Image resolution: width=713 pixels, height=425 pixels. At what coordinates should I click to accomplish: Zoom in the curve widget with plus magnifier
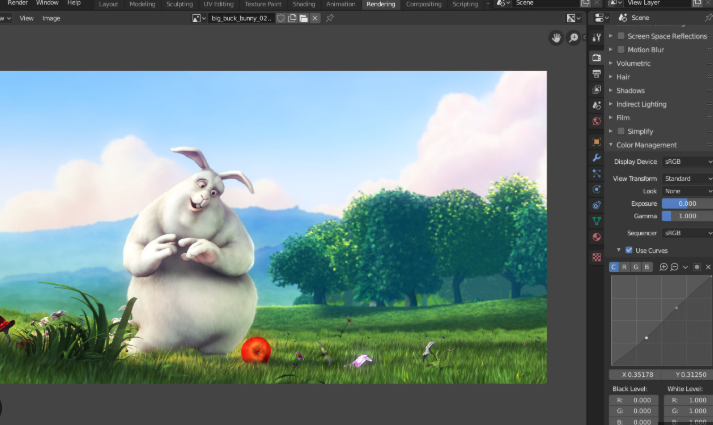(x=663, y=267)
